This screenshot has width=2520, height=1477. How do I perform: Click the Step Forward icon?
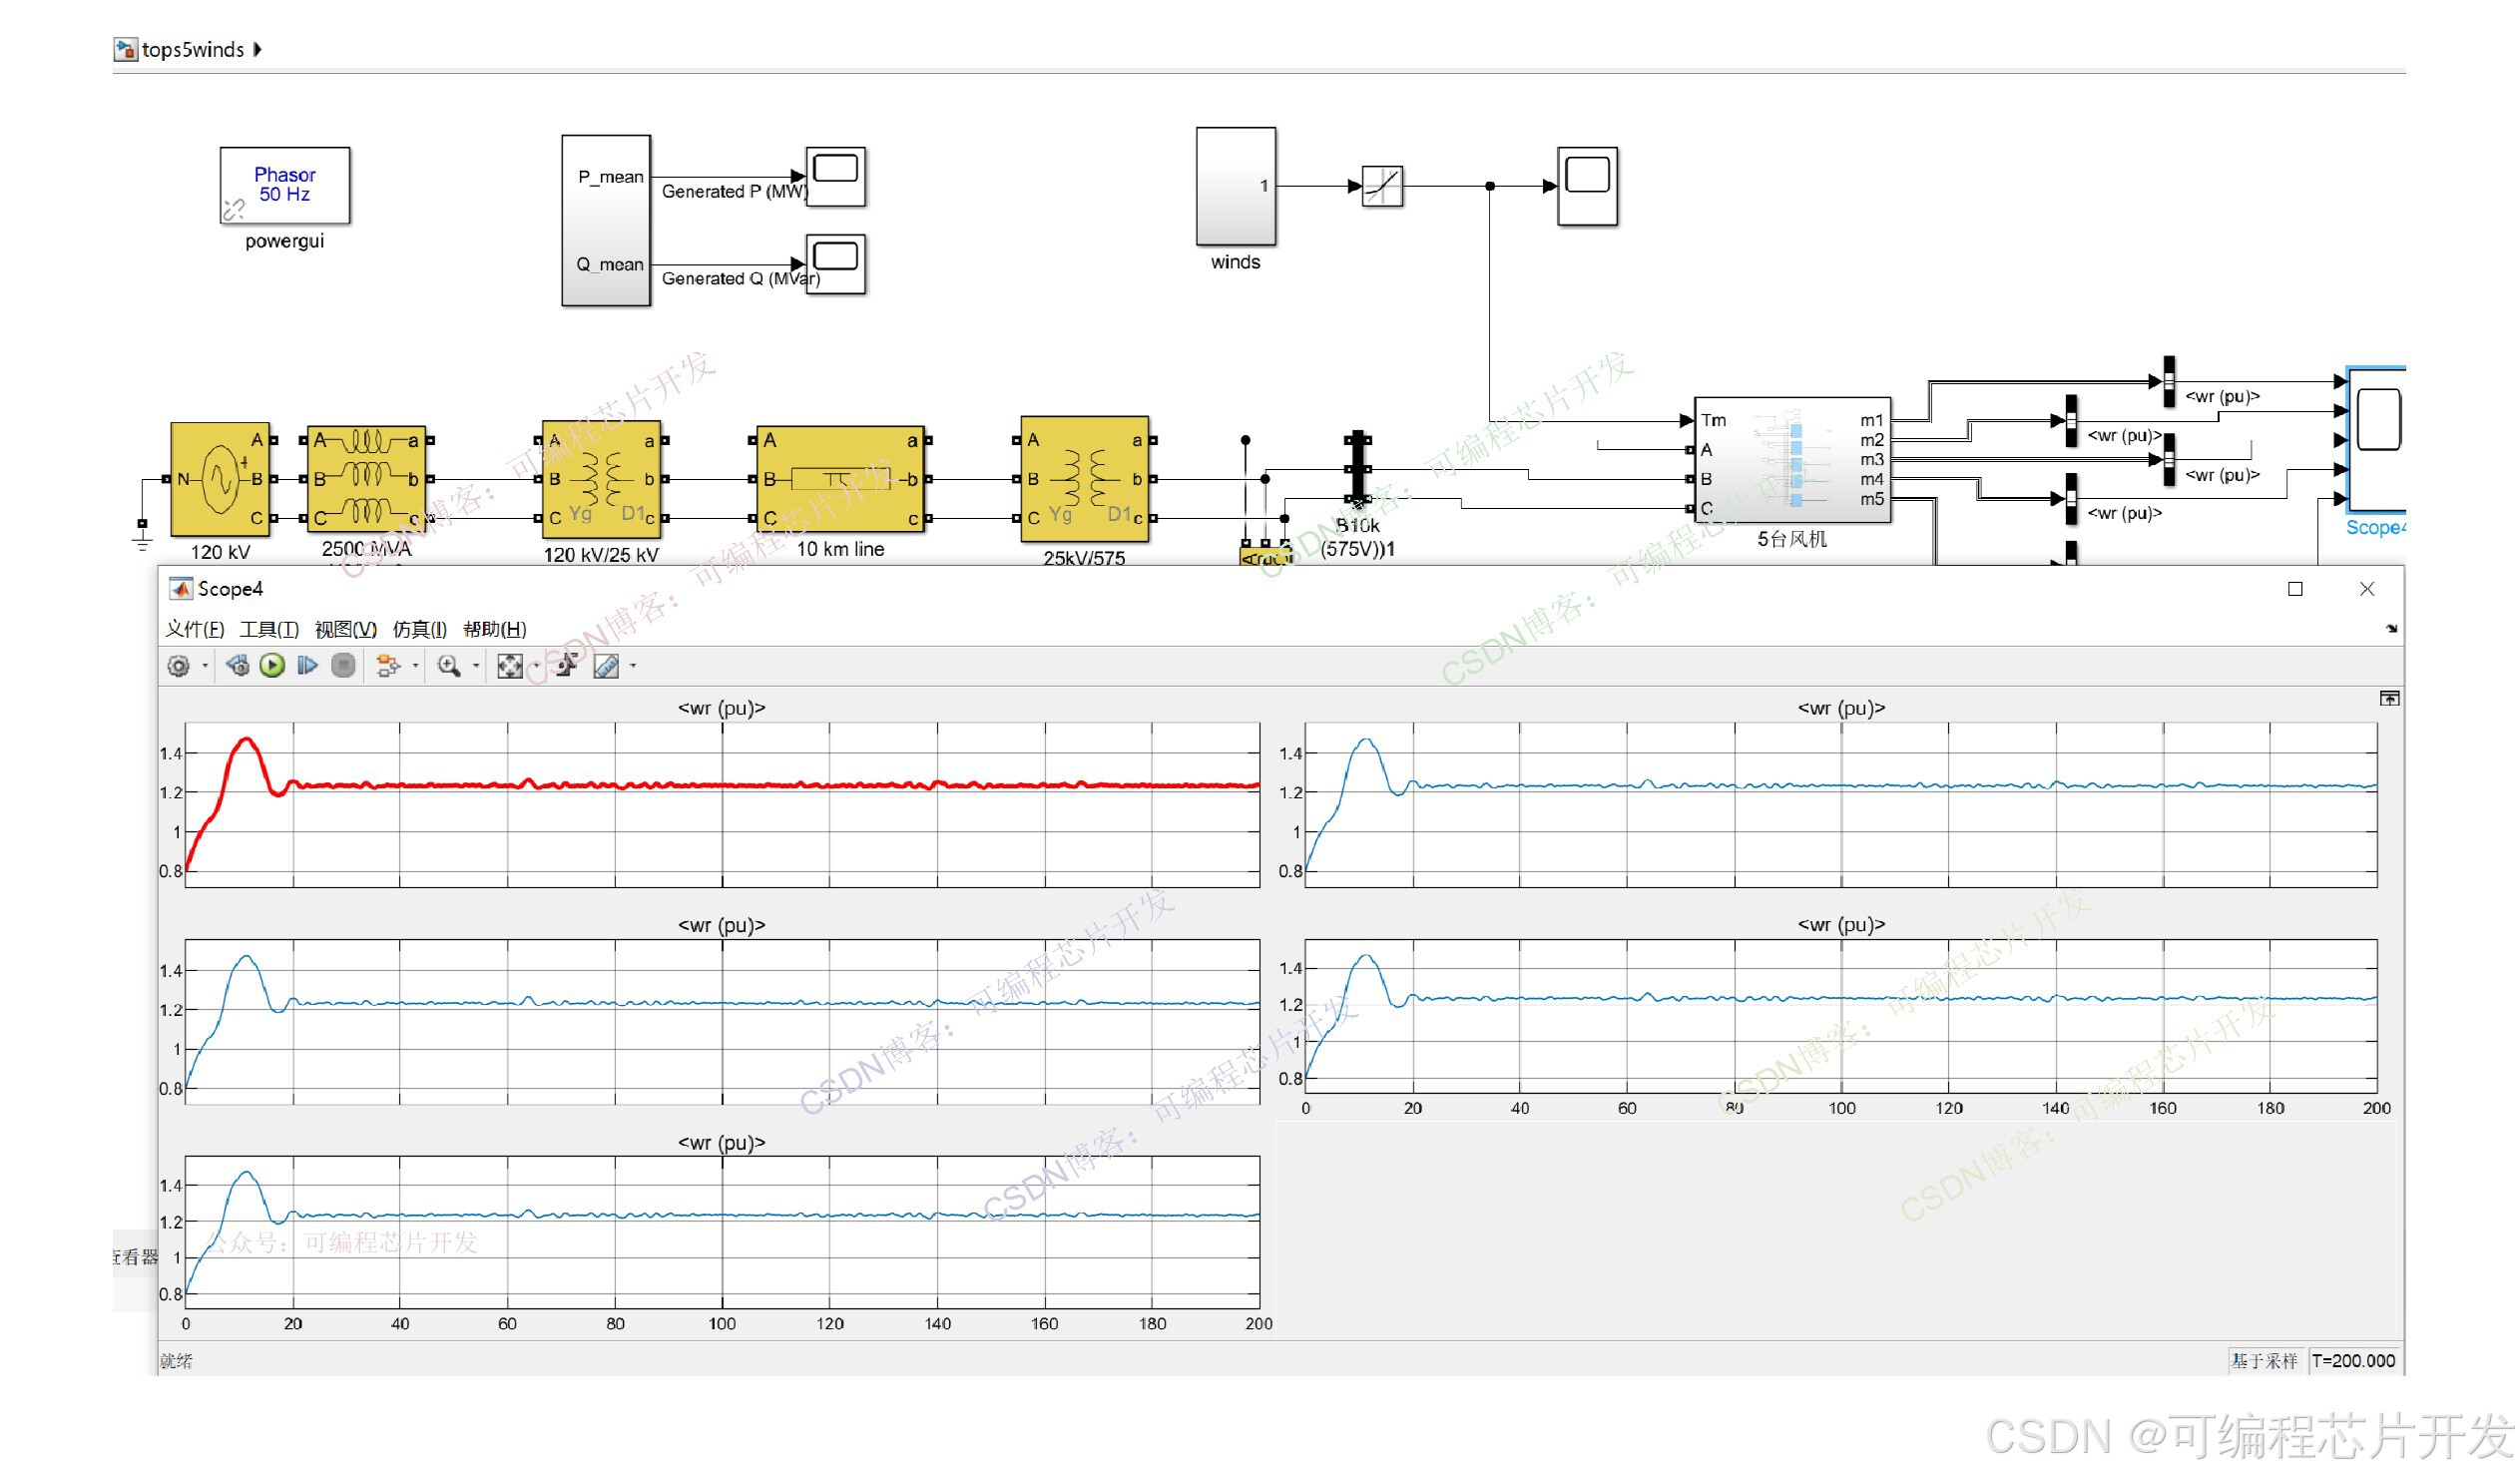click(x=308, y=666)
